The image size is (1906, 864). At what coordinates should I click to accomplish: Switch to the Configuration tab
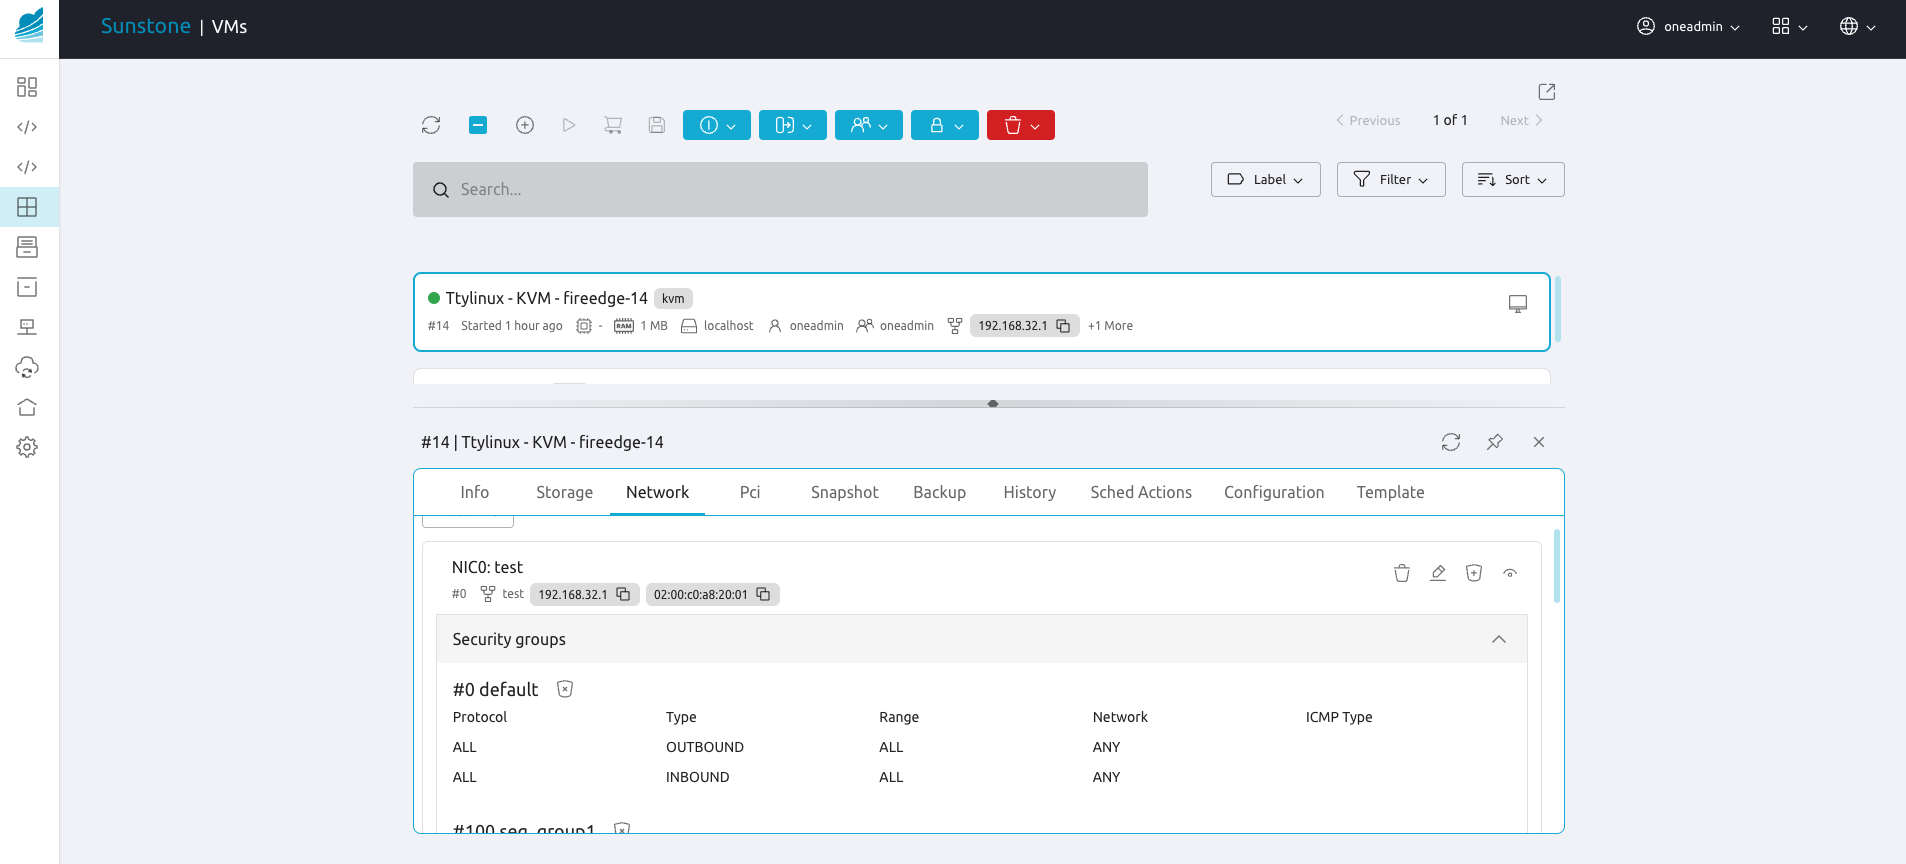1274,493
